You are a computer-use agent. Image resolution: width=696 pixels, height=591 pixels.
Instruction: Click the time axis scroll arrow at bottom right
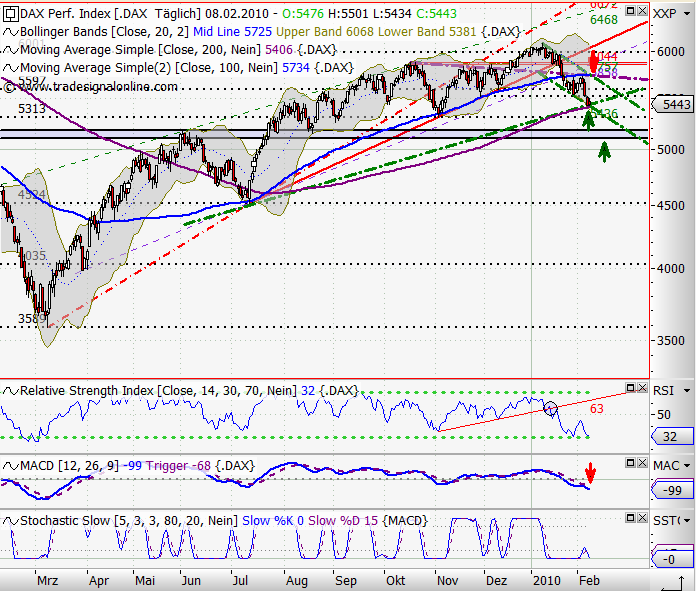point(673,583)
